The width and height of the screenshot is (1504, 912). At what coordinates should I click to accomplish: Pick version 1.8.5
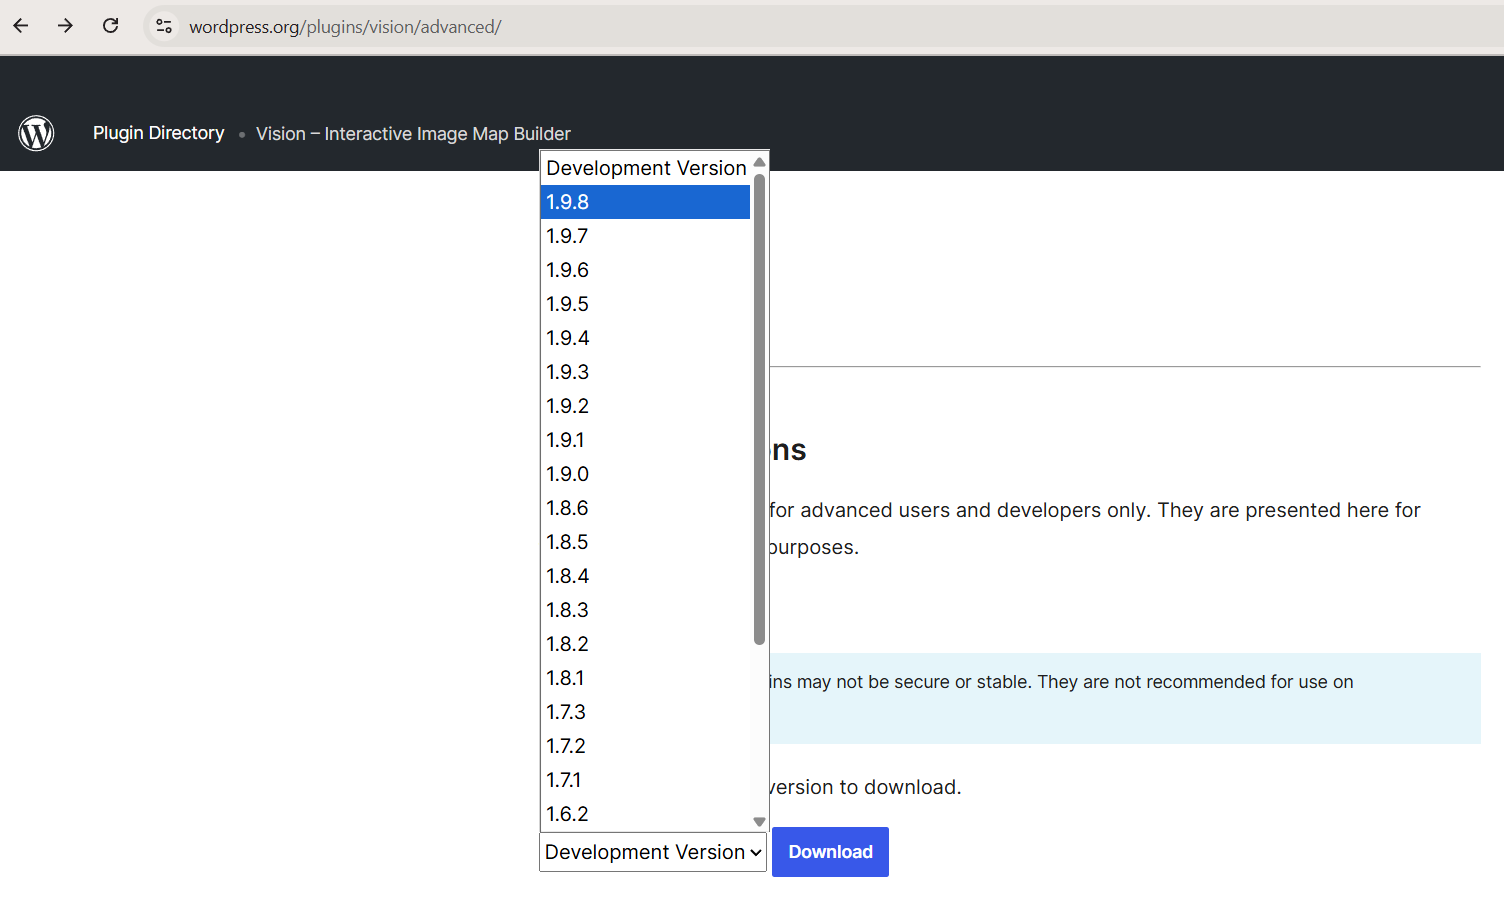pyautogui.click(x=646, y=542)
